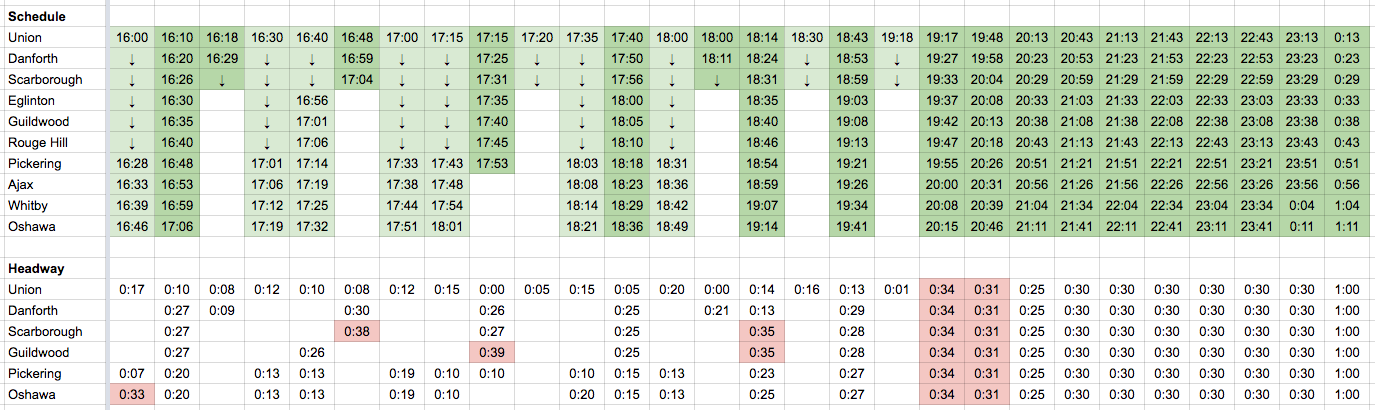This screenshot has width=1375, height=410.
Task: Select the 17:53 Pickering time cell
Action: click(492, 163)
